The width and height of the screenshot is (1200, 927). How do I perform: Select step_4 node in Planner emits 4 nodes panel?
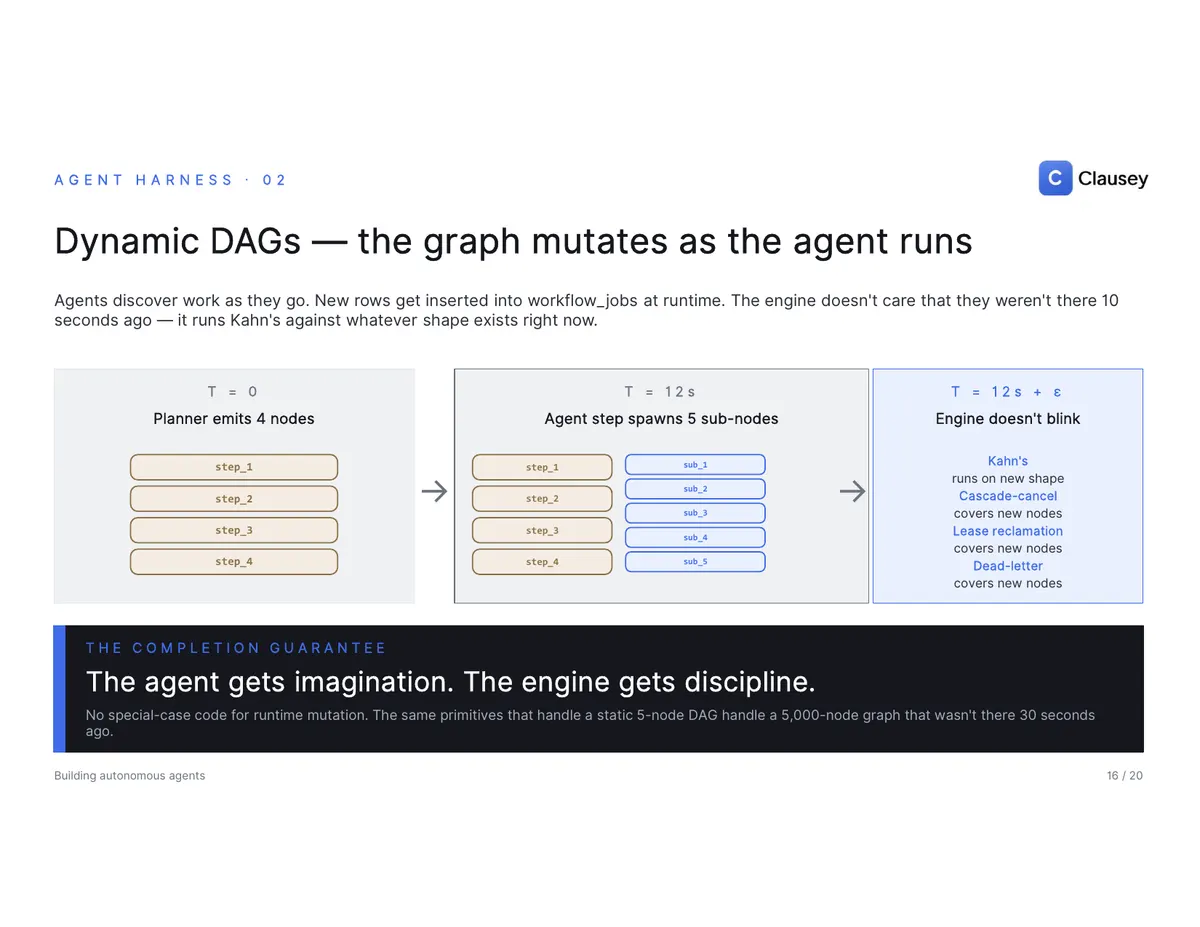(x=234, y=562)
